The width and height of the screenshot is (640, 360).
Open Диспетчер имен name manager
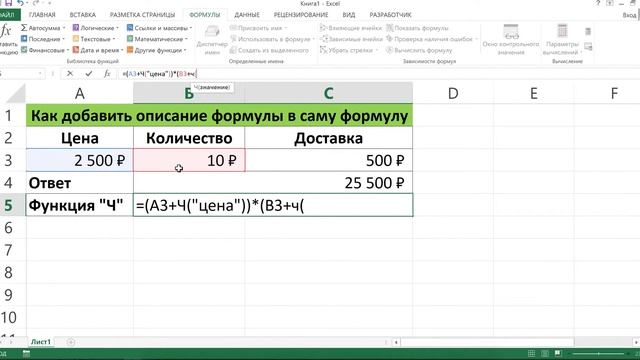pos(212,40)
